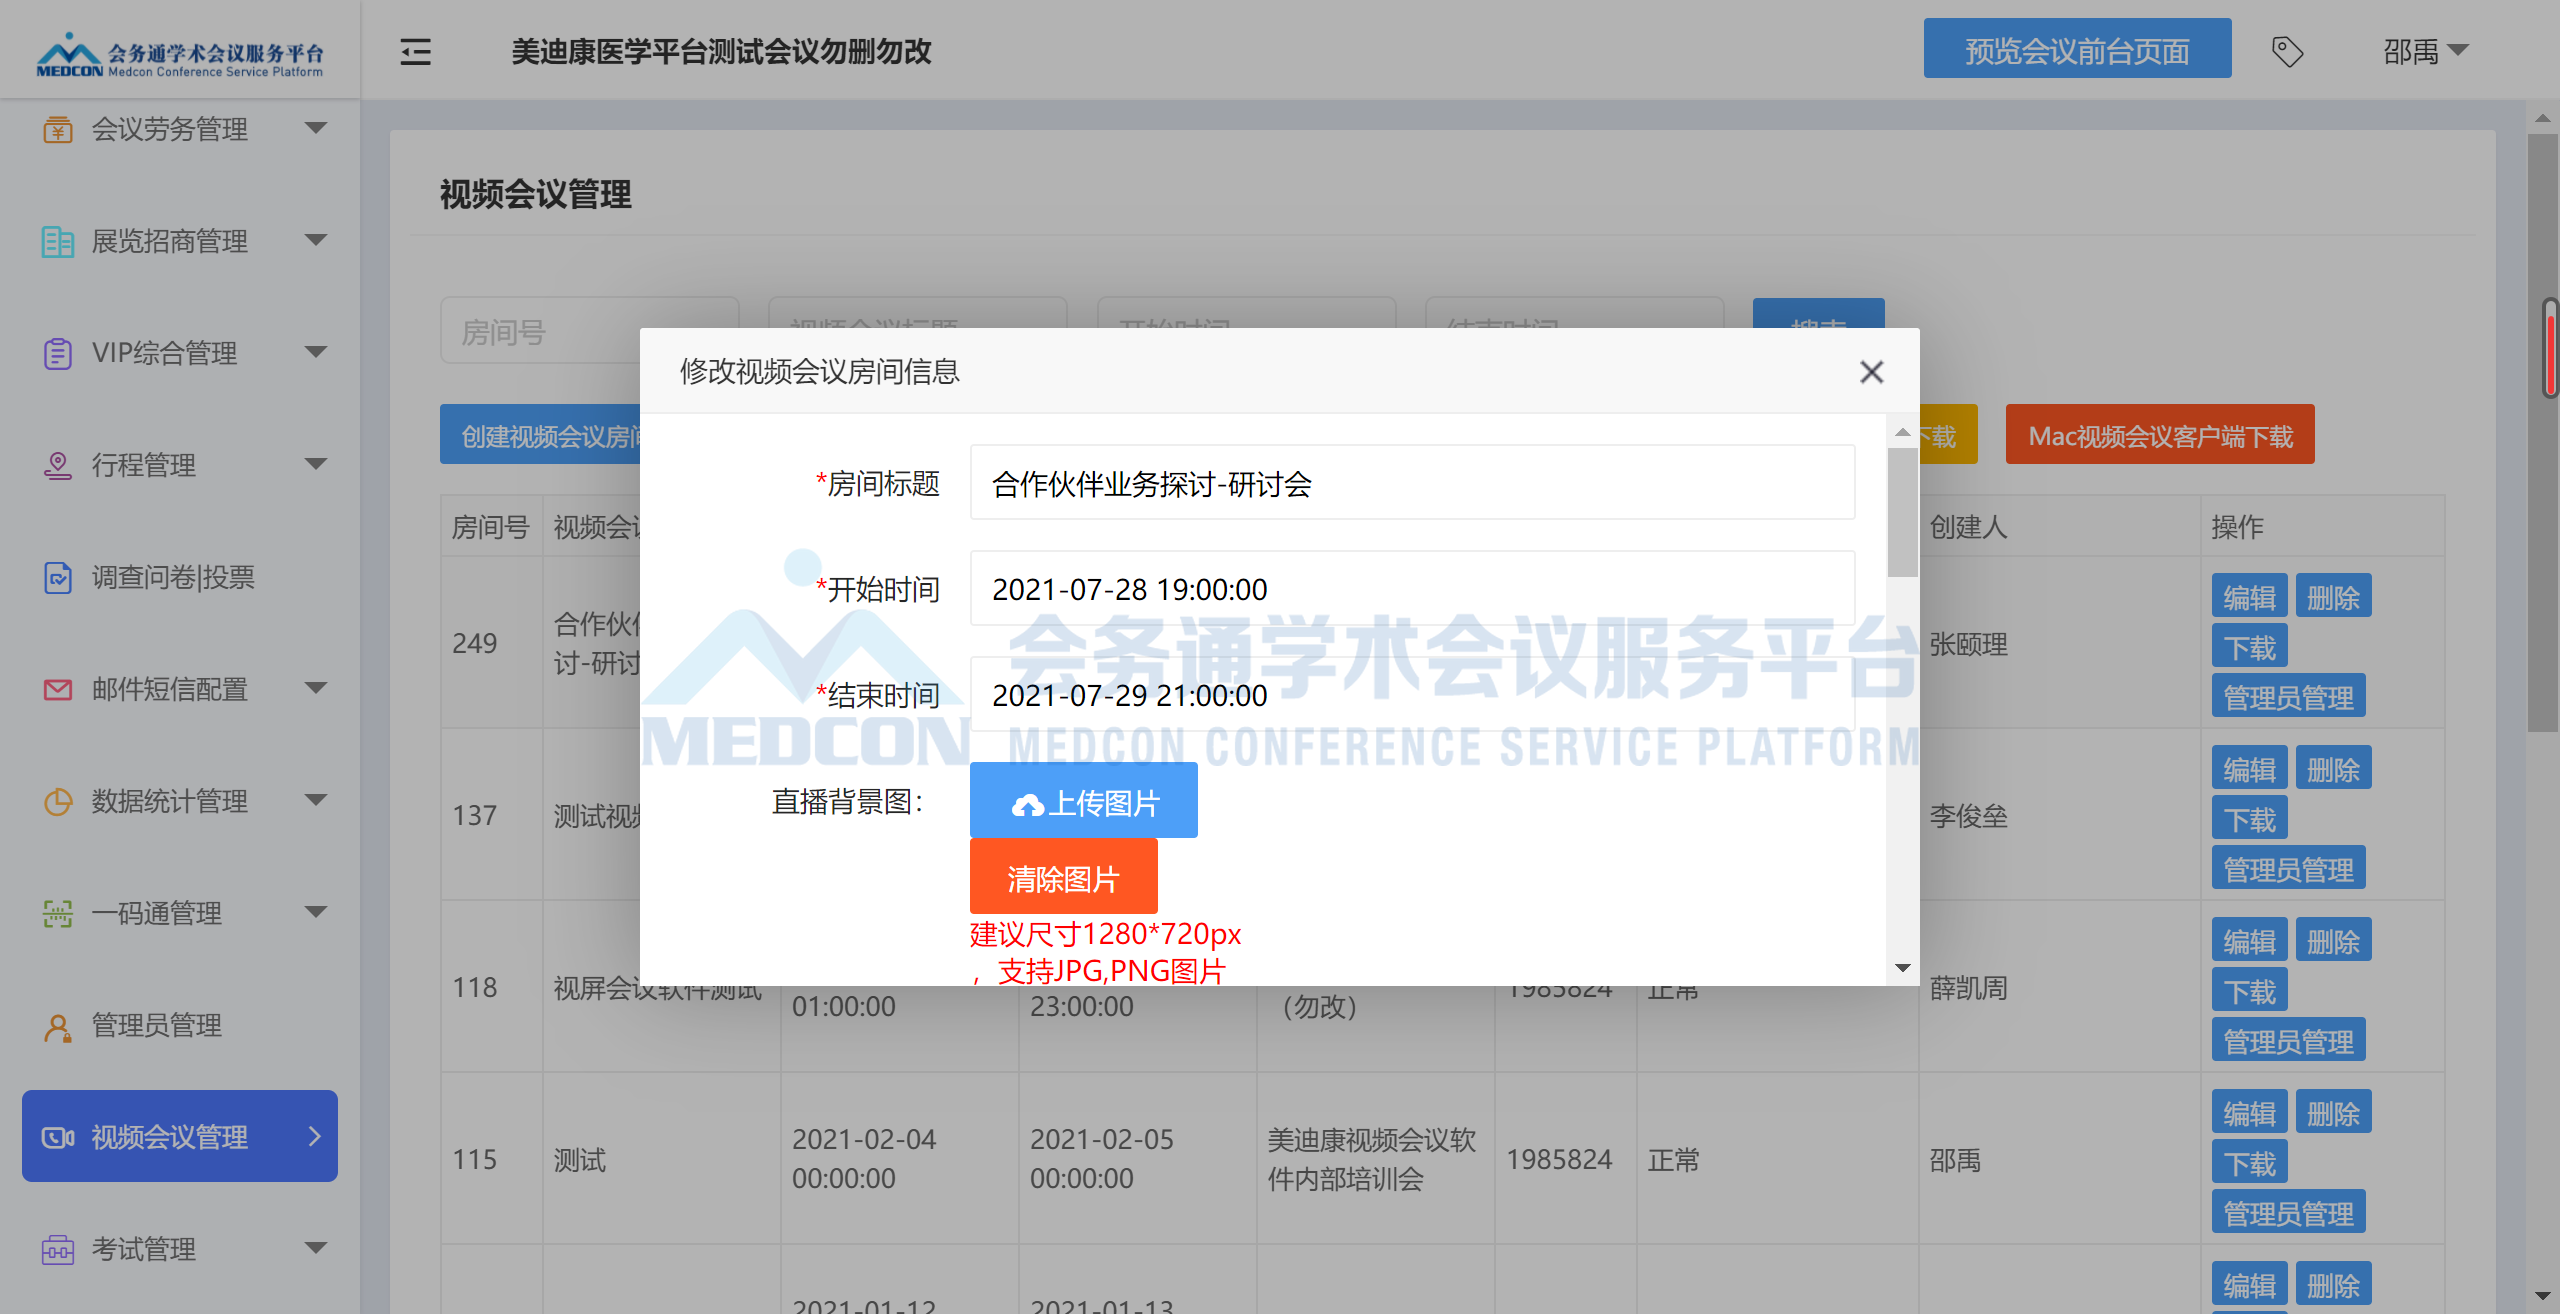Click creator name 张颐理

(x=1968, y=644)
